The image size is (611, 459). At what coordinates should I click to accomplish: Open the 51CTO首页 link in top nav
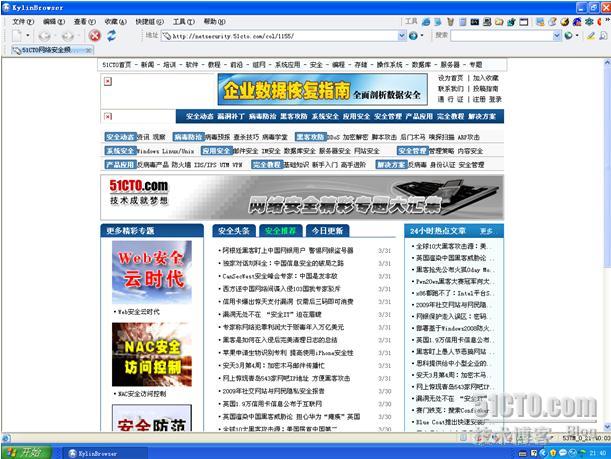click(117, 65)
